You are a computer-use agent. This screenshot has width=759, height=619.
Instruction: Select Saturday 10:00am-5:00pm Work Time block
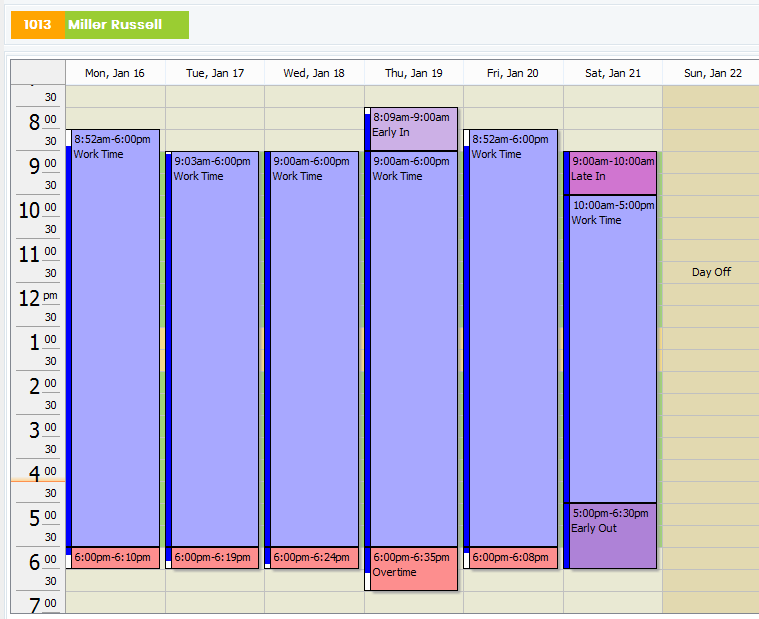tap(610, 349)
